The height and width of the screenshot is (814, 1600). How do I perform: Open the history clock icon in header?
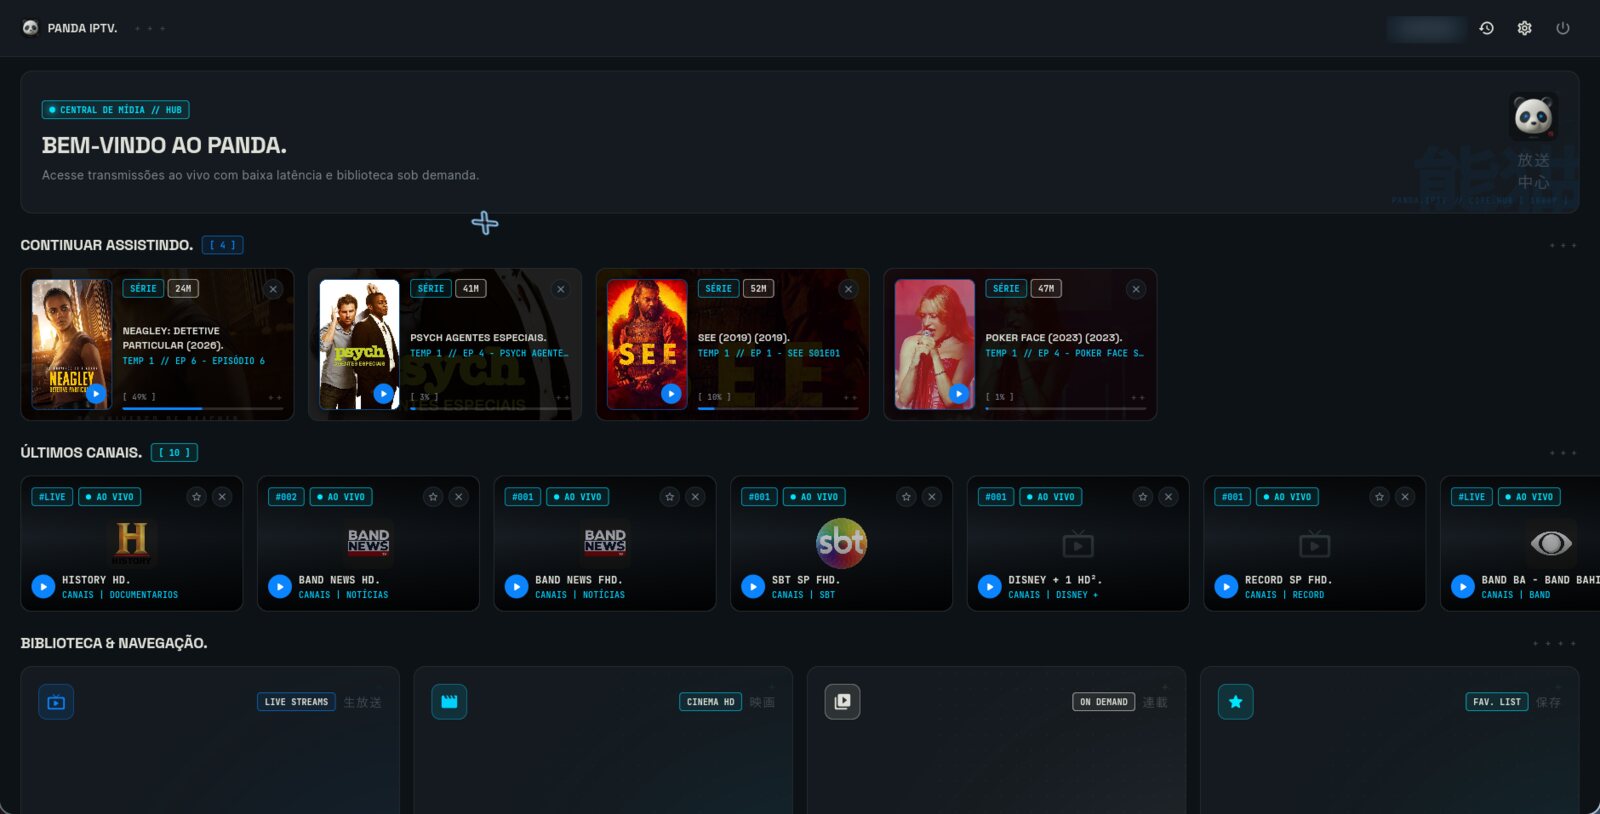click(x=1486, y=28)
